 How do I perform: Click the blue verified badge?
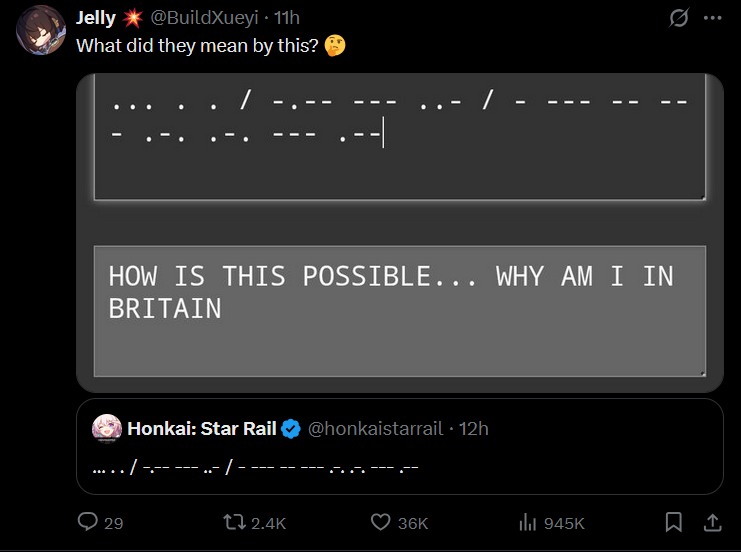click(x=291, y=429)
